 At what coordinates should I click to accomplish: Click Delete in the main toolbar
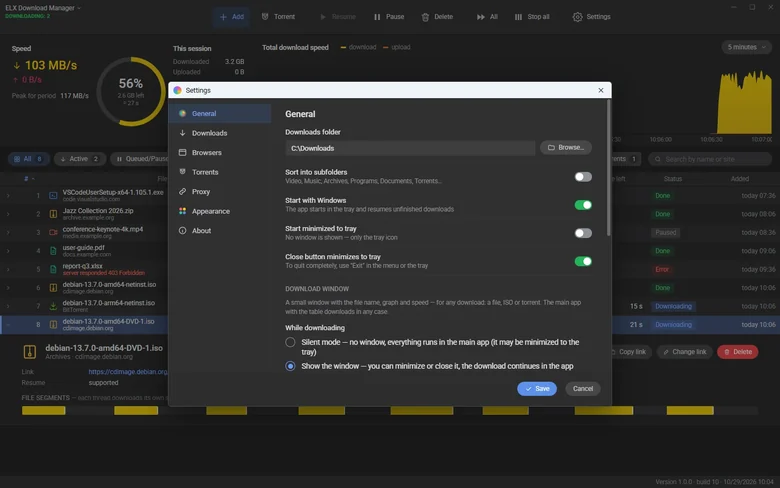[437, 17]
